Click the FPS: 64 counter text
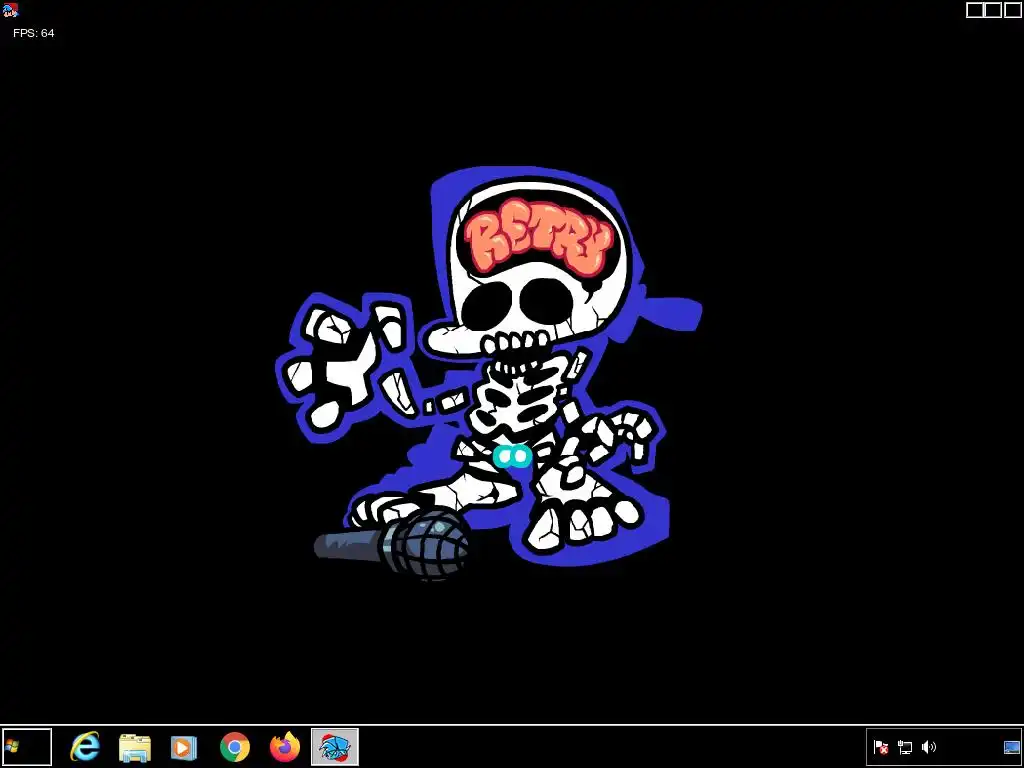Image resolution: width=1024 pixels, height=768 pixels. click(33, 33)
